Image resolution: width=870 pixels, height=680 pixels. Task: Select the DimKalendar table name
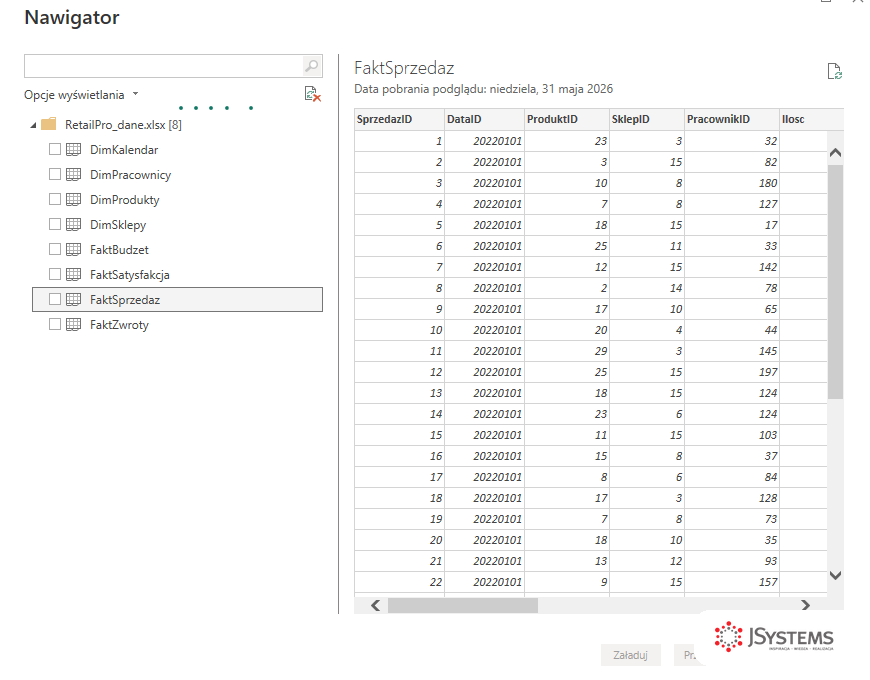124,150
